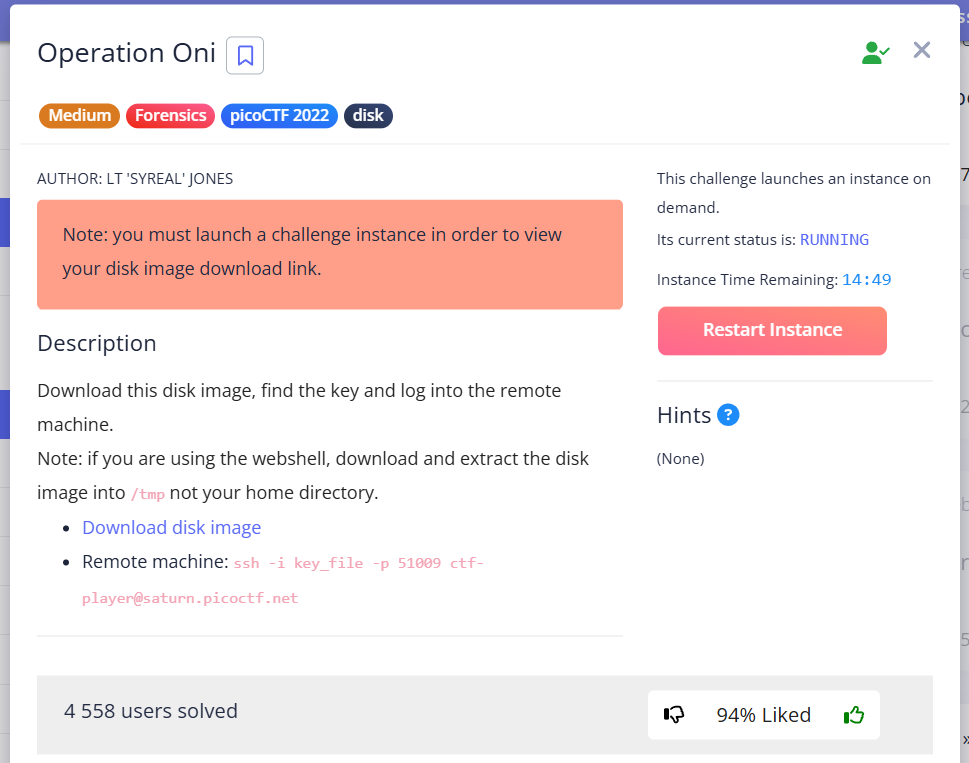
Task: Open the Hints help question icon
Action: [x=728, y=415]
